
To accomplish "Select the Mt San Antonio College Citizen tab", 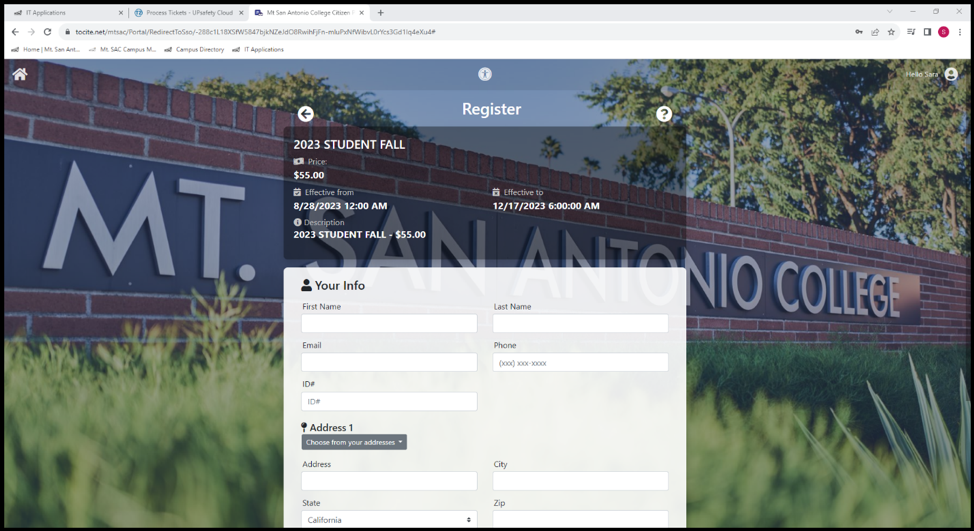I will point(309,12).
